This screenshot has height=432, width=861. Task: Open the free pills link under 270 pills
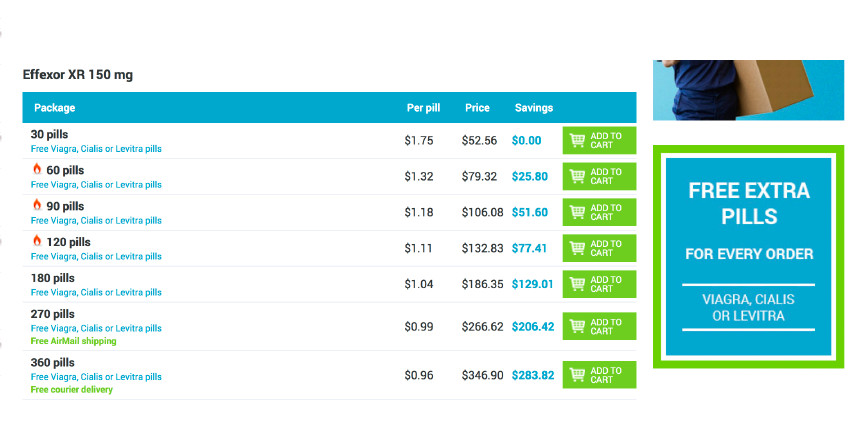point(96,328)
